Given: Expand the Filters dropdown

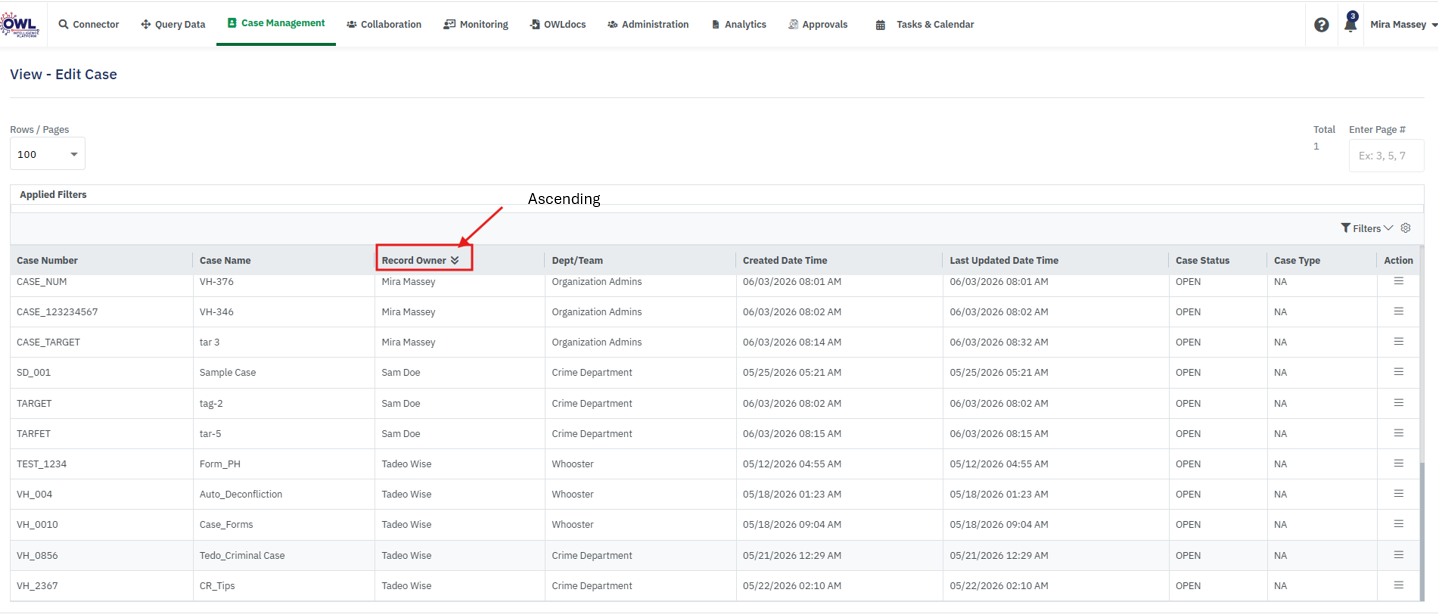Looking at the screenshot, I should pos(1367,228).
